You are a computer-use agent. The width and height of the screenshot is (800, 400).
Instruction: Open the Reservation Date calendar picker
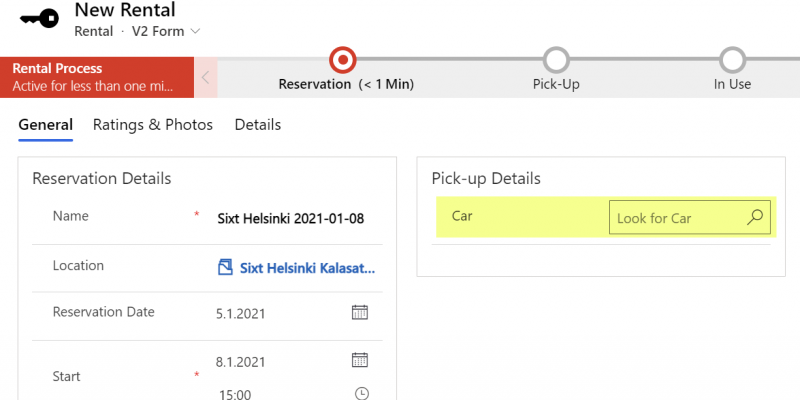tap(360, 312)
